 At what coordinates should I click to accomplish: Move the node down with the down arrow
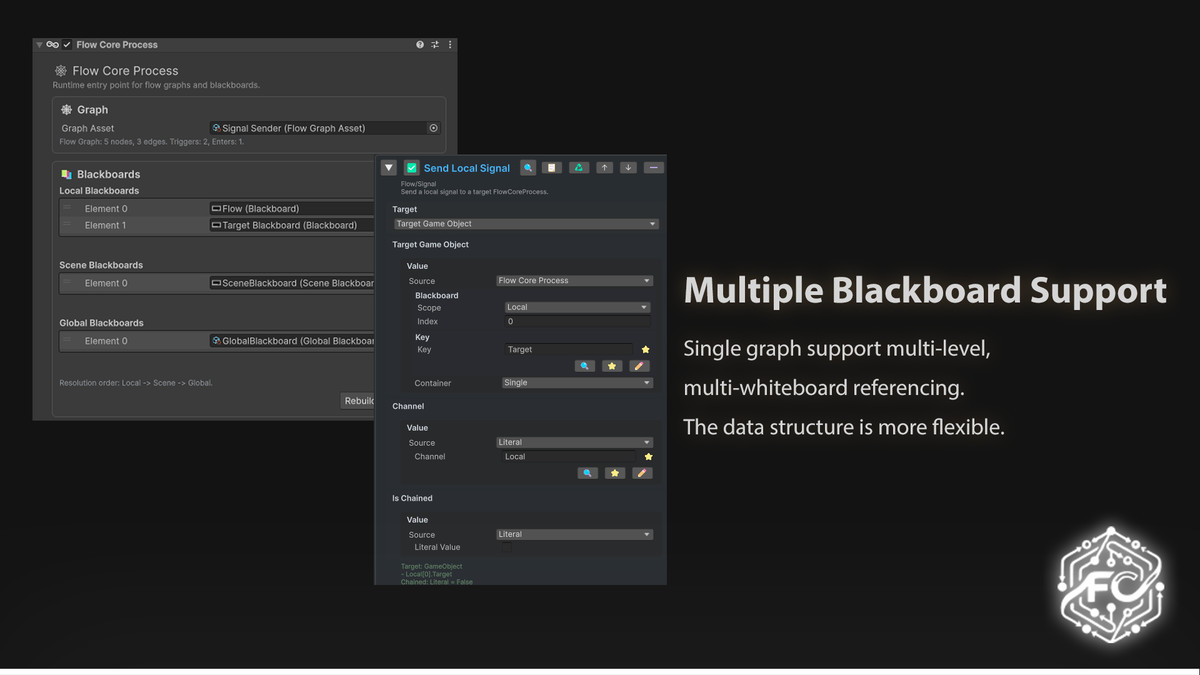tap(628, 168)
